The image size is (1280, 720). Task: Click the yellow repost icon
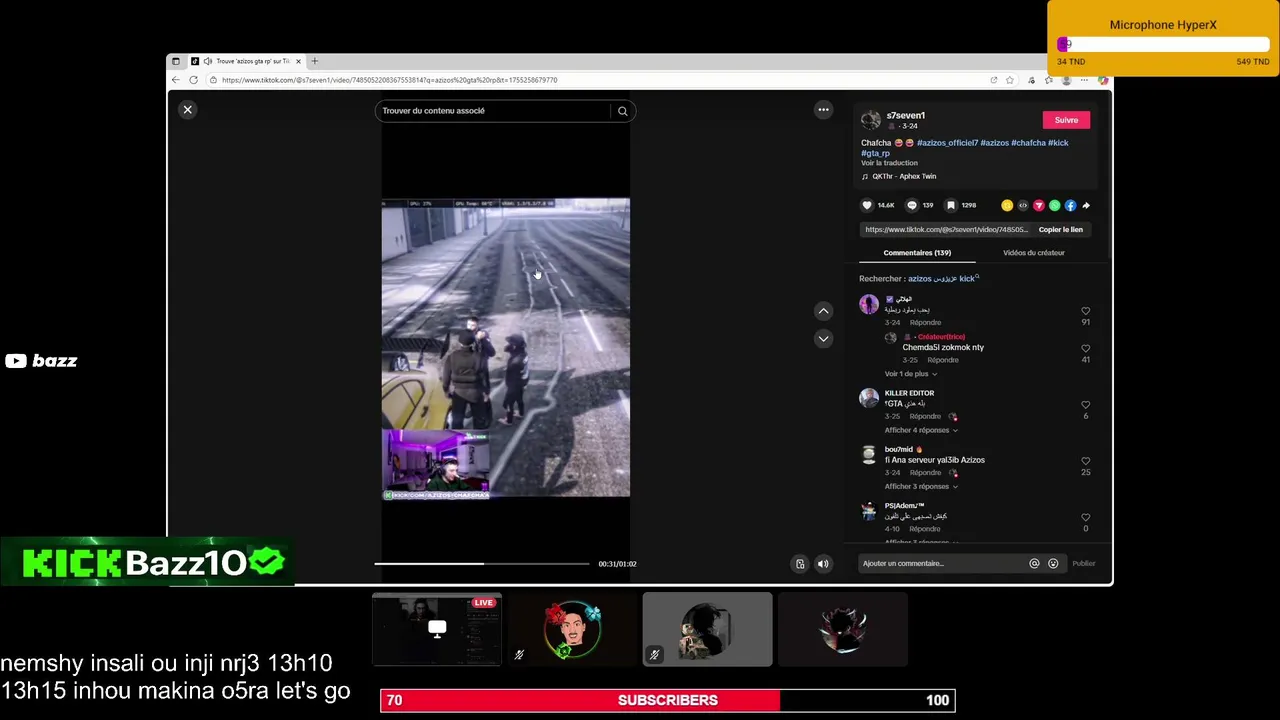(x=1007, y=205)
